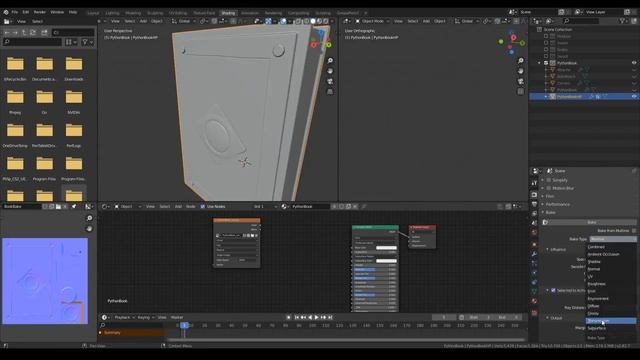Create new folder in file browser
Image resolution: width=640 pixels, height=360 pixels.
coord(44,32)
